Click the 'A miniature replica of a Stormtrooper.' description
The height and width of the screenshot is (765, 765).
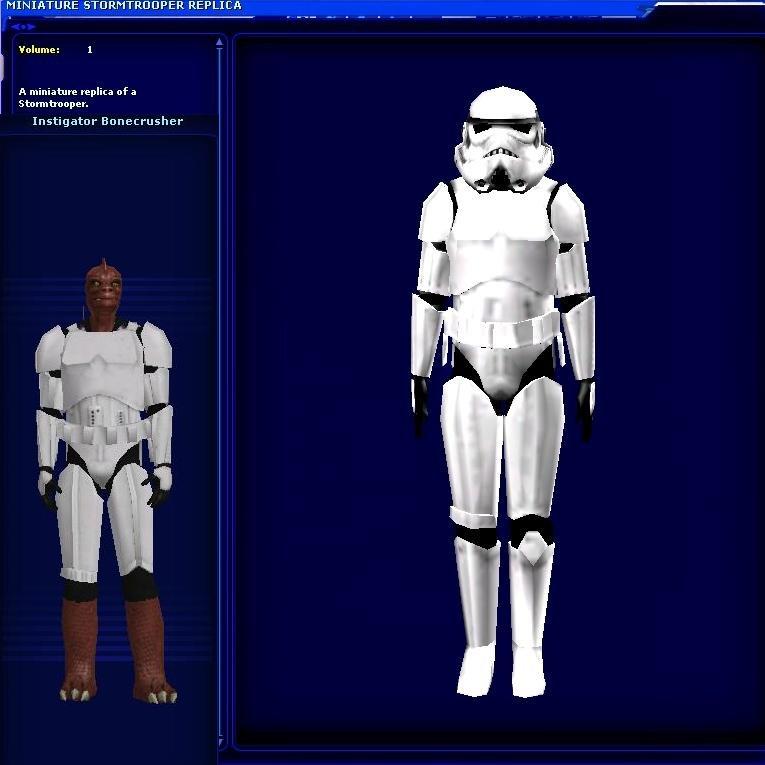pos(78,98)
